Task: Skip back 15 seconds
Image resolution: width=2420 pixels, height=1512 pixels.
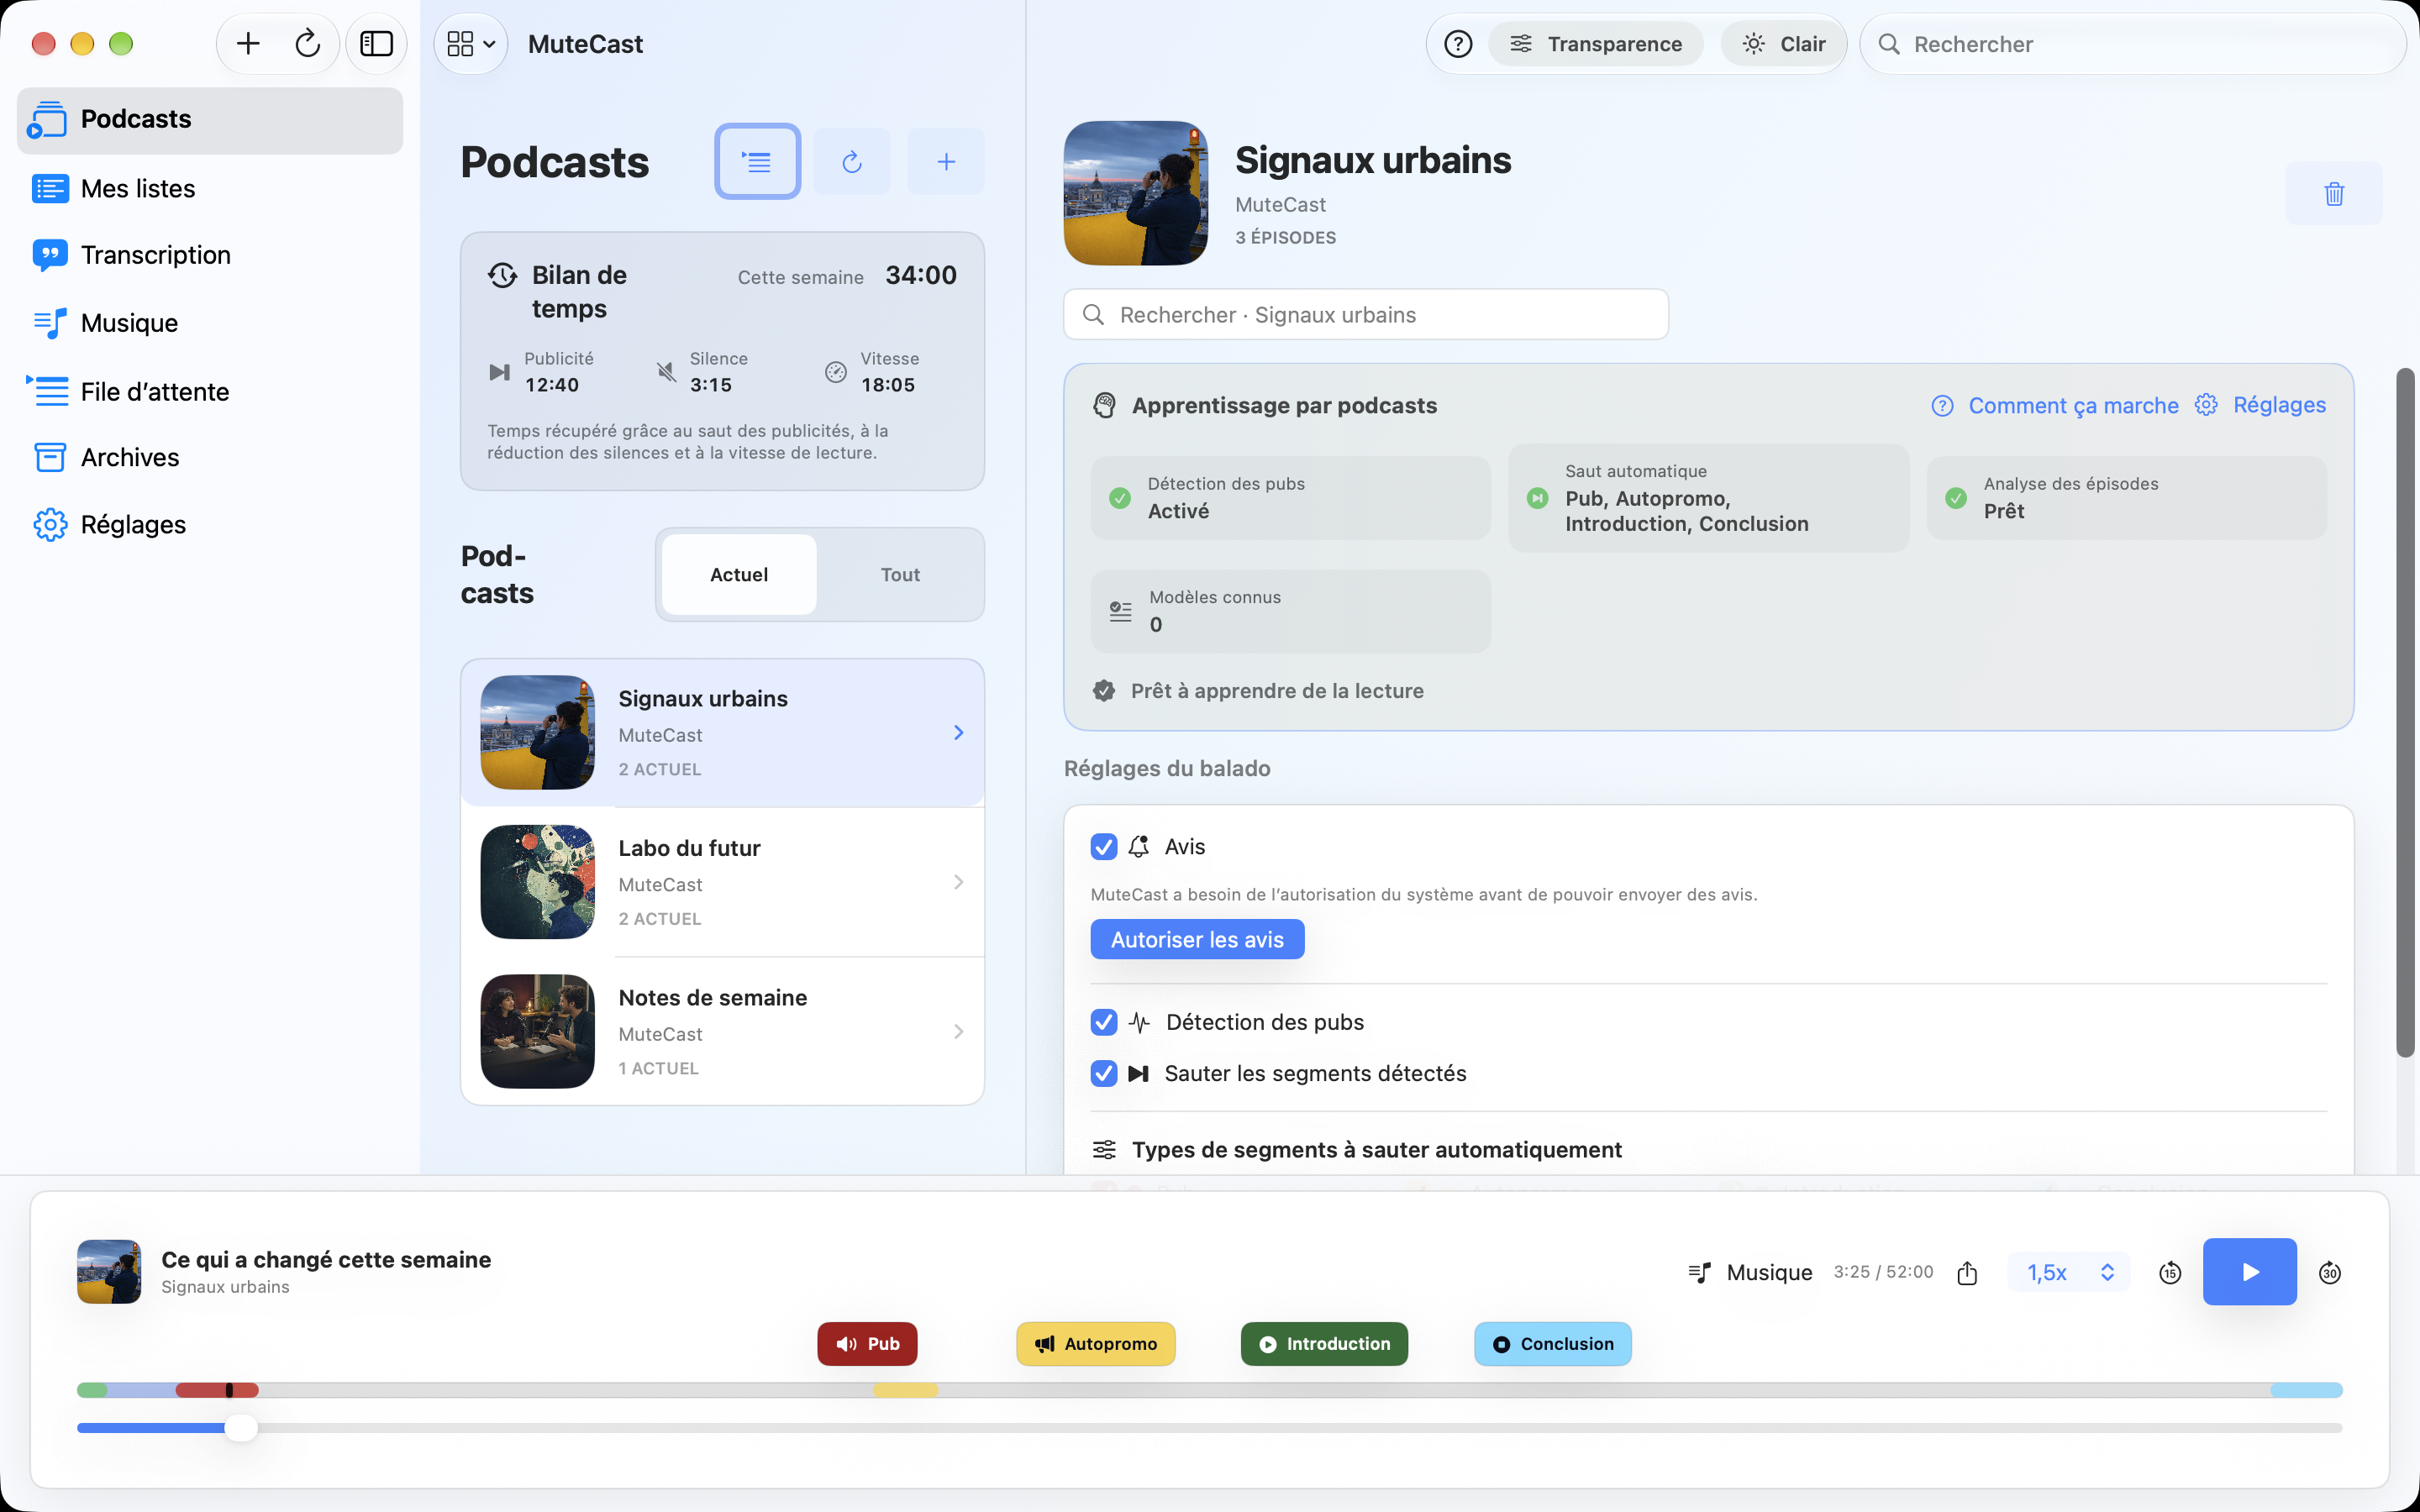Action: 2170,1272
